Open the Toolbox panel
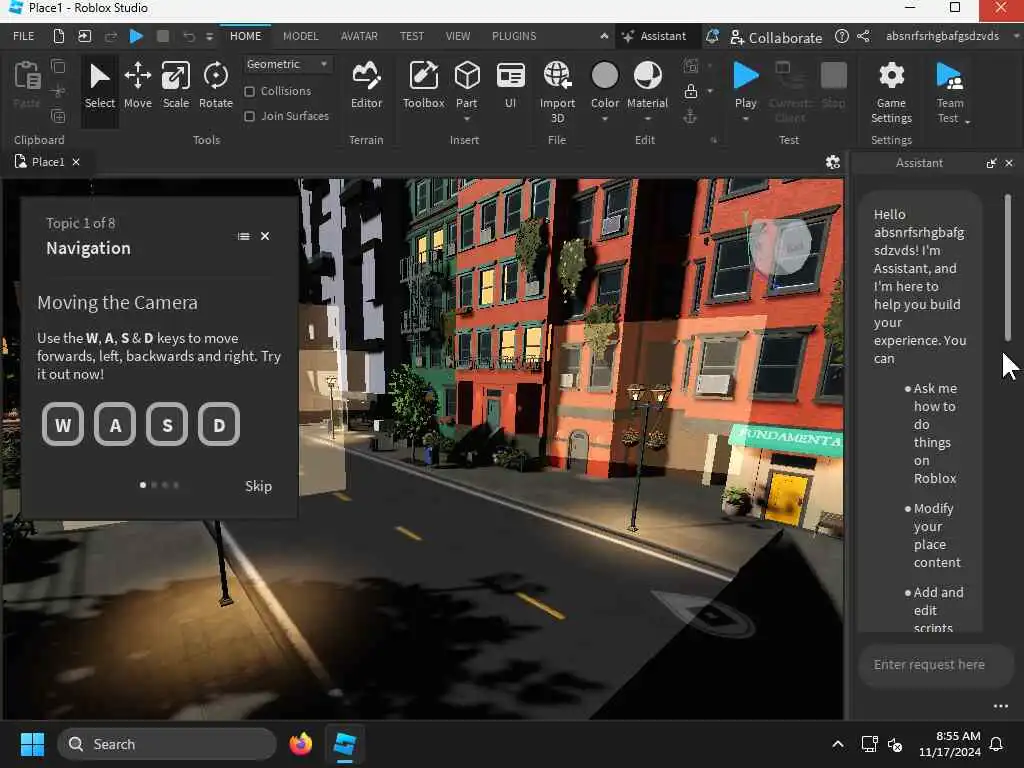The height and width of the screenshot is (768, 1024). (423, 85)
